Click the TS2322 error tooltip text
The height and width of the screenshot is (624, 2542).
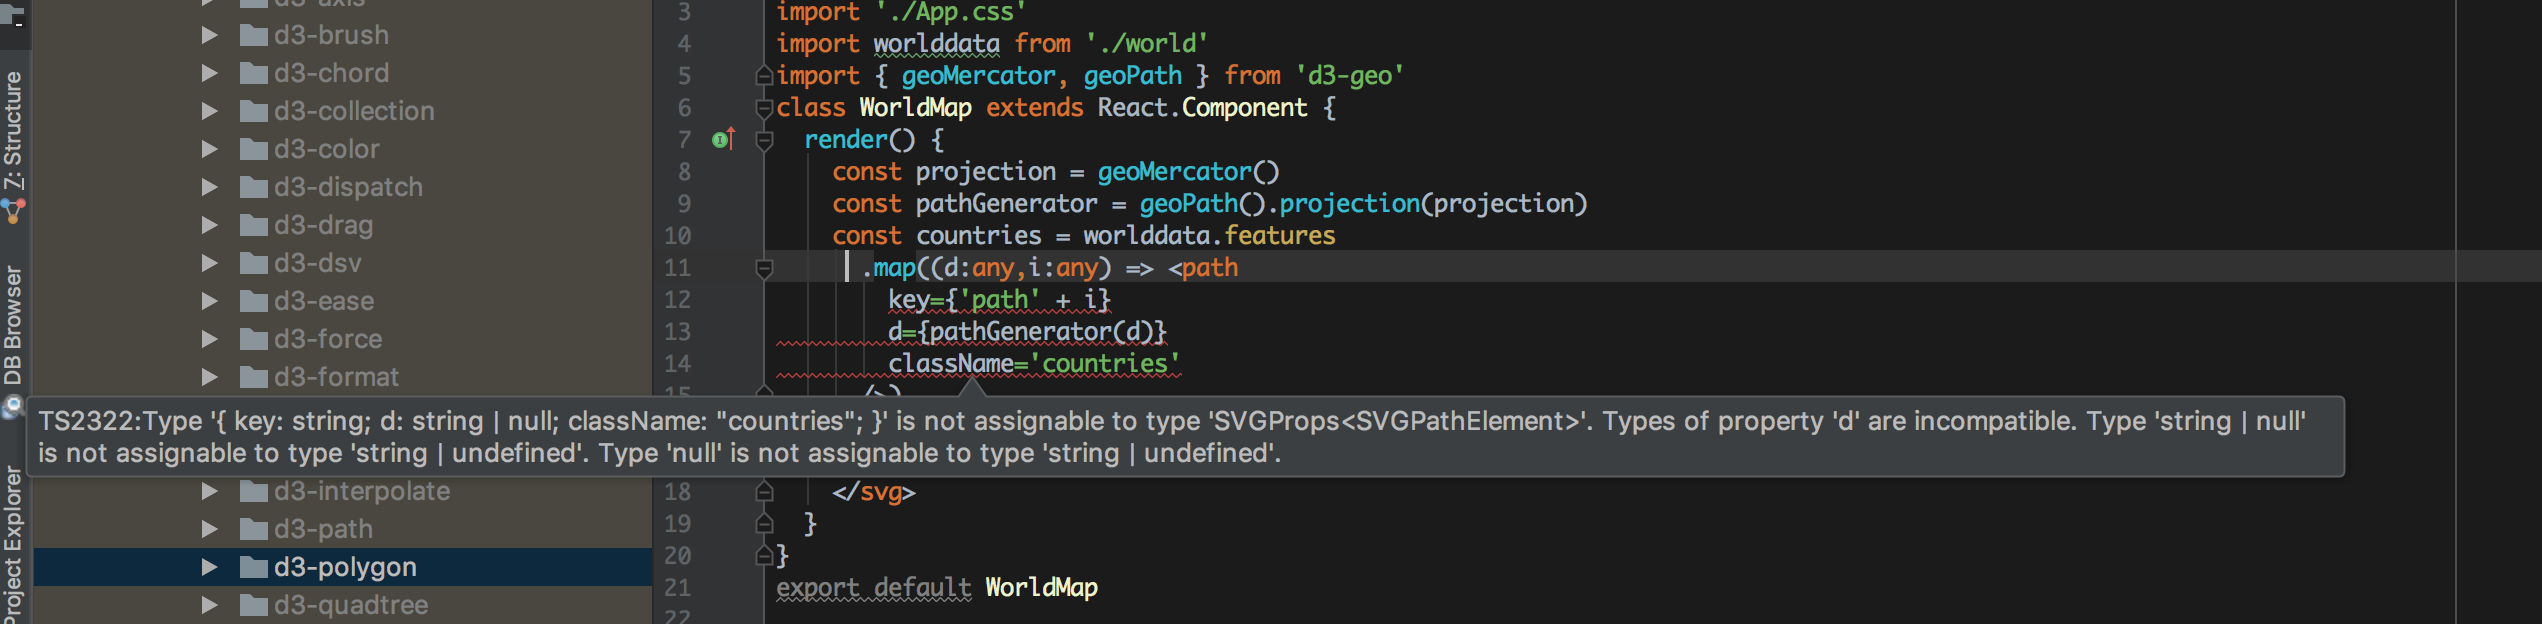pyautogui.click(x=1172, y=437)
